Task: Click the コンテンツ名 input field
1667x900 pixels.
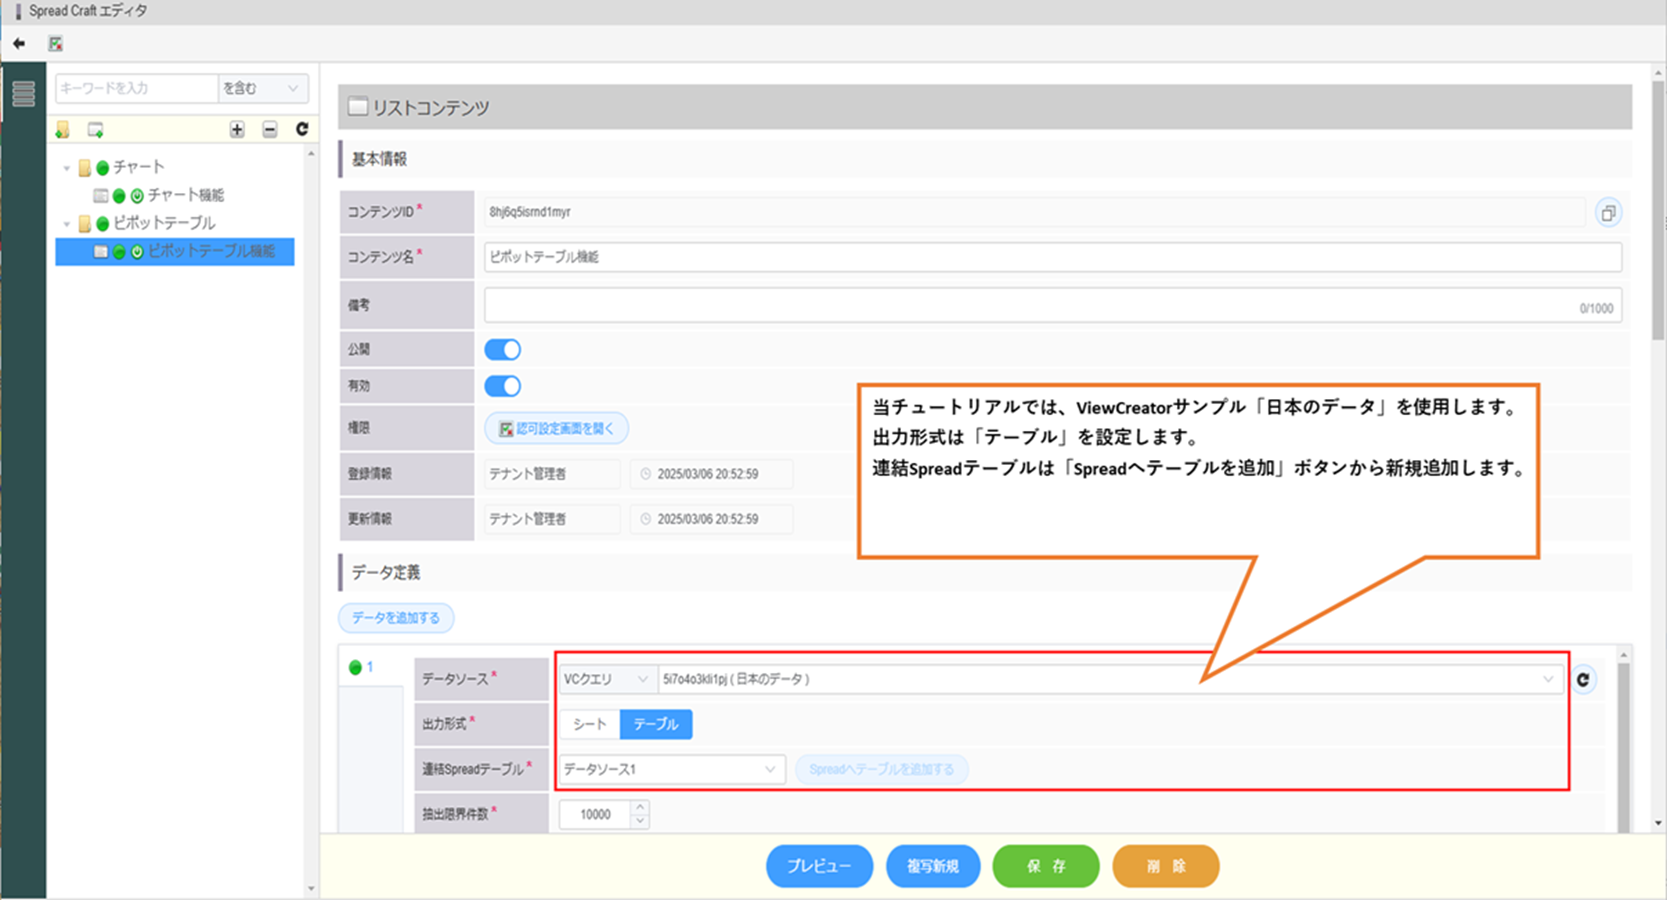Action: click(1051, 257)
